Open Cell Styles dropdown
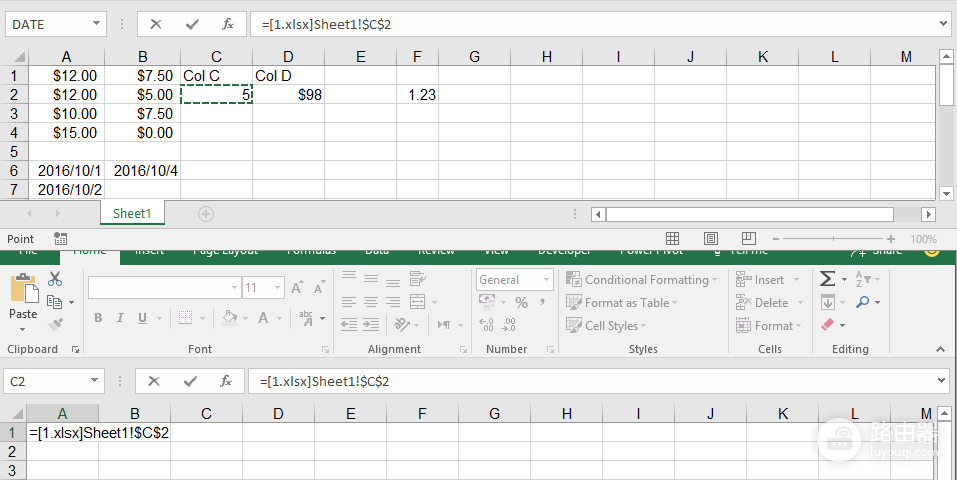957x480 pixels. pyautogui.click(x=605, y=325)
